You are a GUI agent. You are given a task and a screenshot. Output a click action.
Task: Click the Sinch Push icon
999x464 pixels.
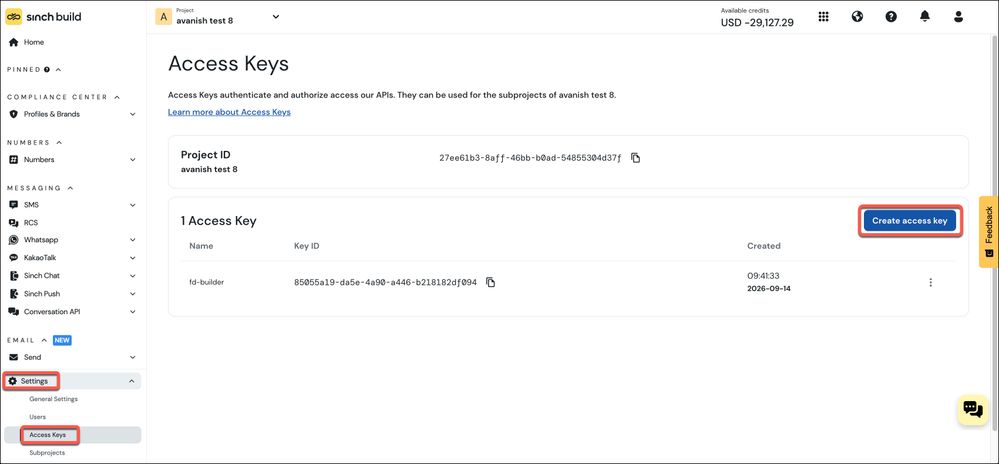[13, 294]
